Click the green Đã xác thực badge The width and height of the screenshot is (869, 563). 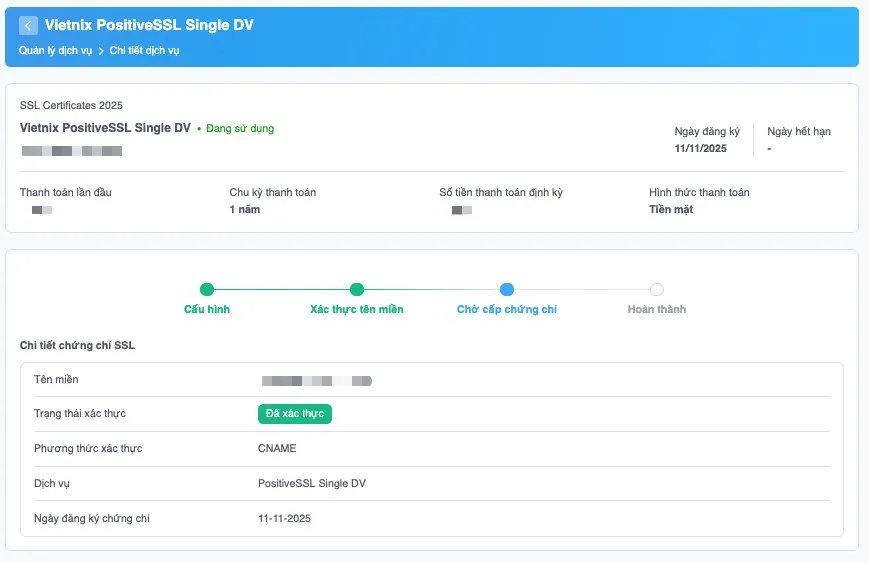[x=294, y=414]
